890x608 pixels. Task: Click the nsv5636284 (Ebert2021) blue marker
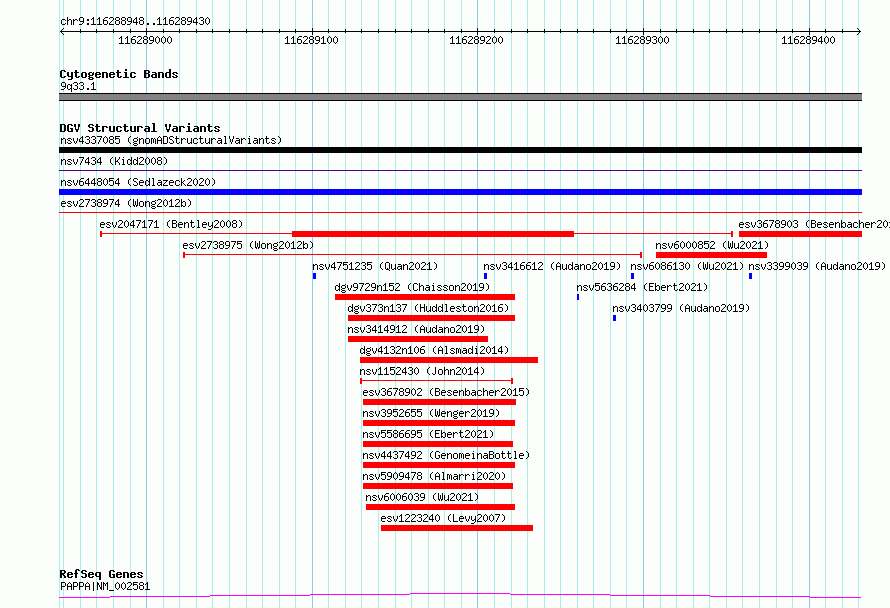click(x=578, y=297)
